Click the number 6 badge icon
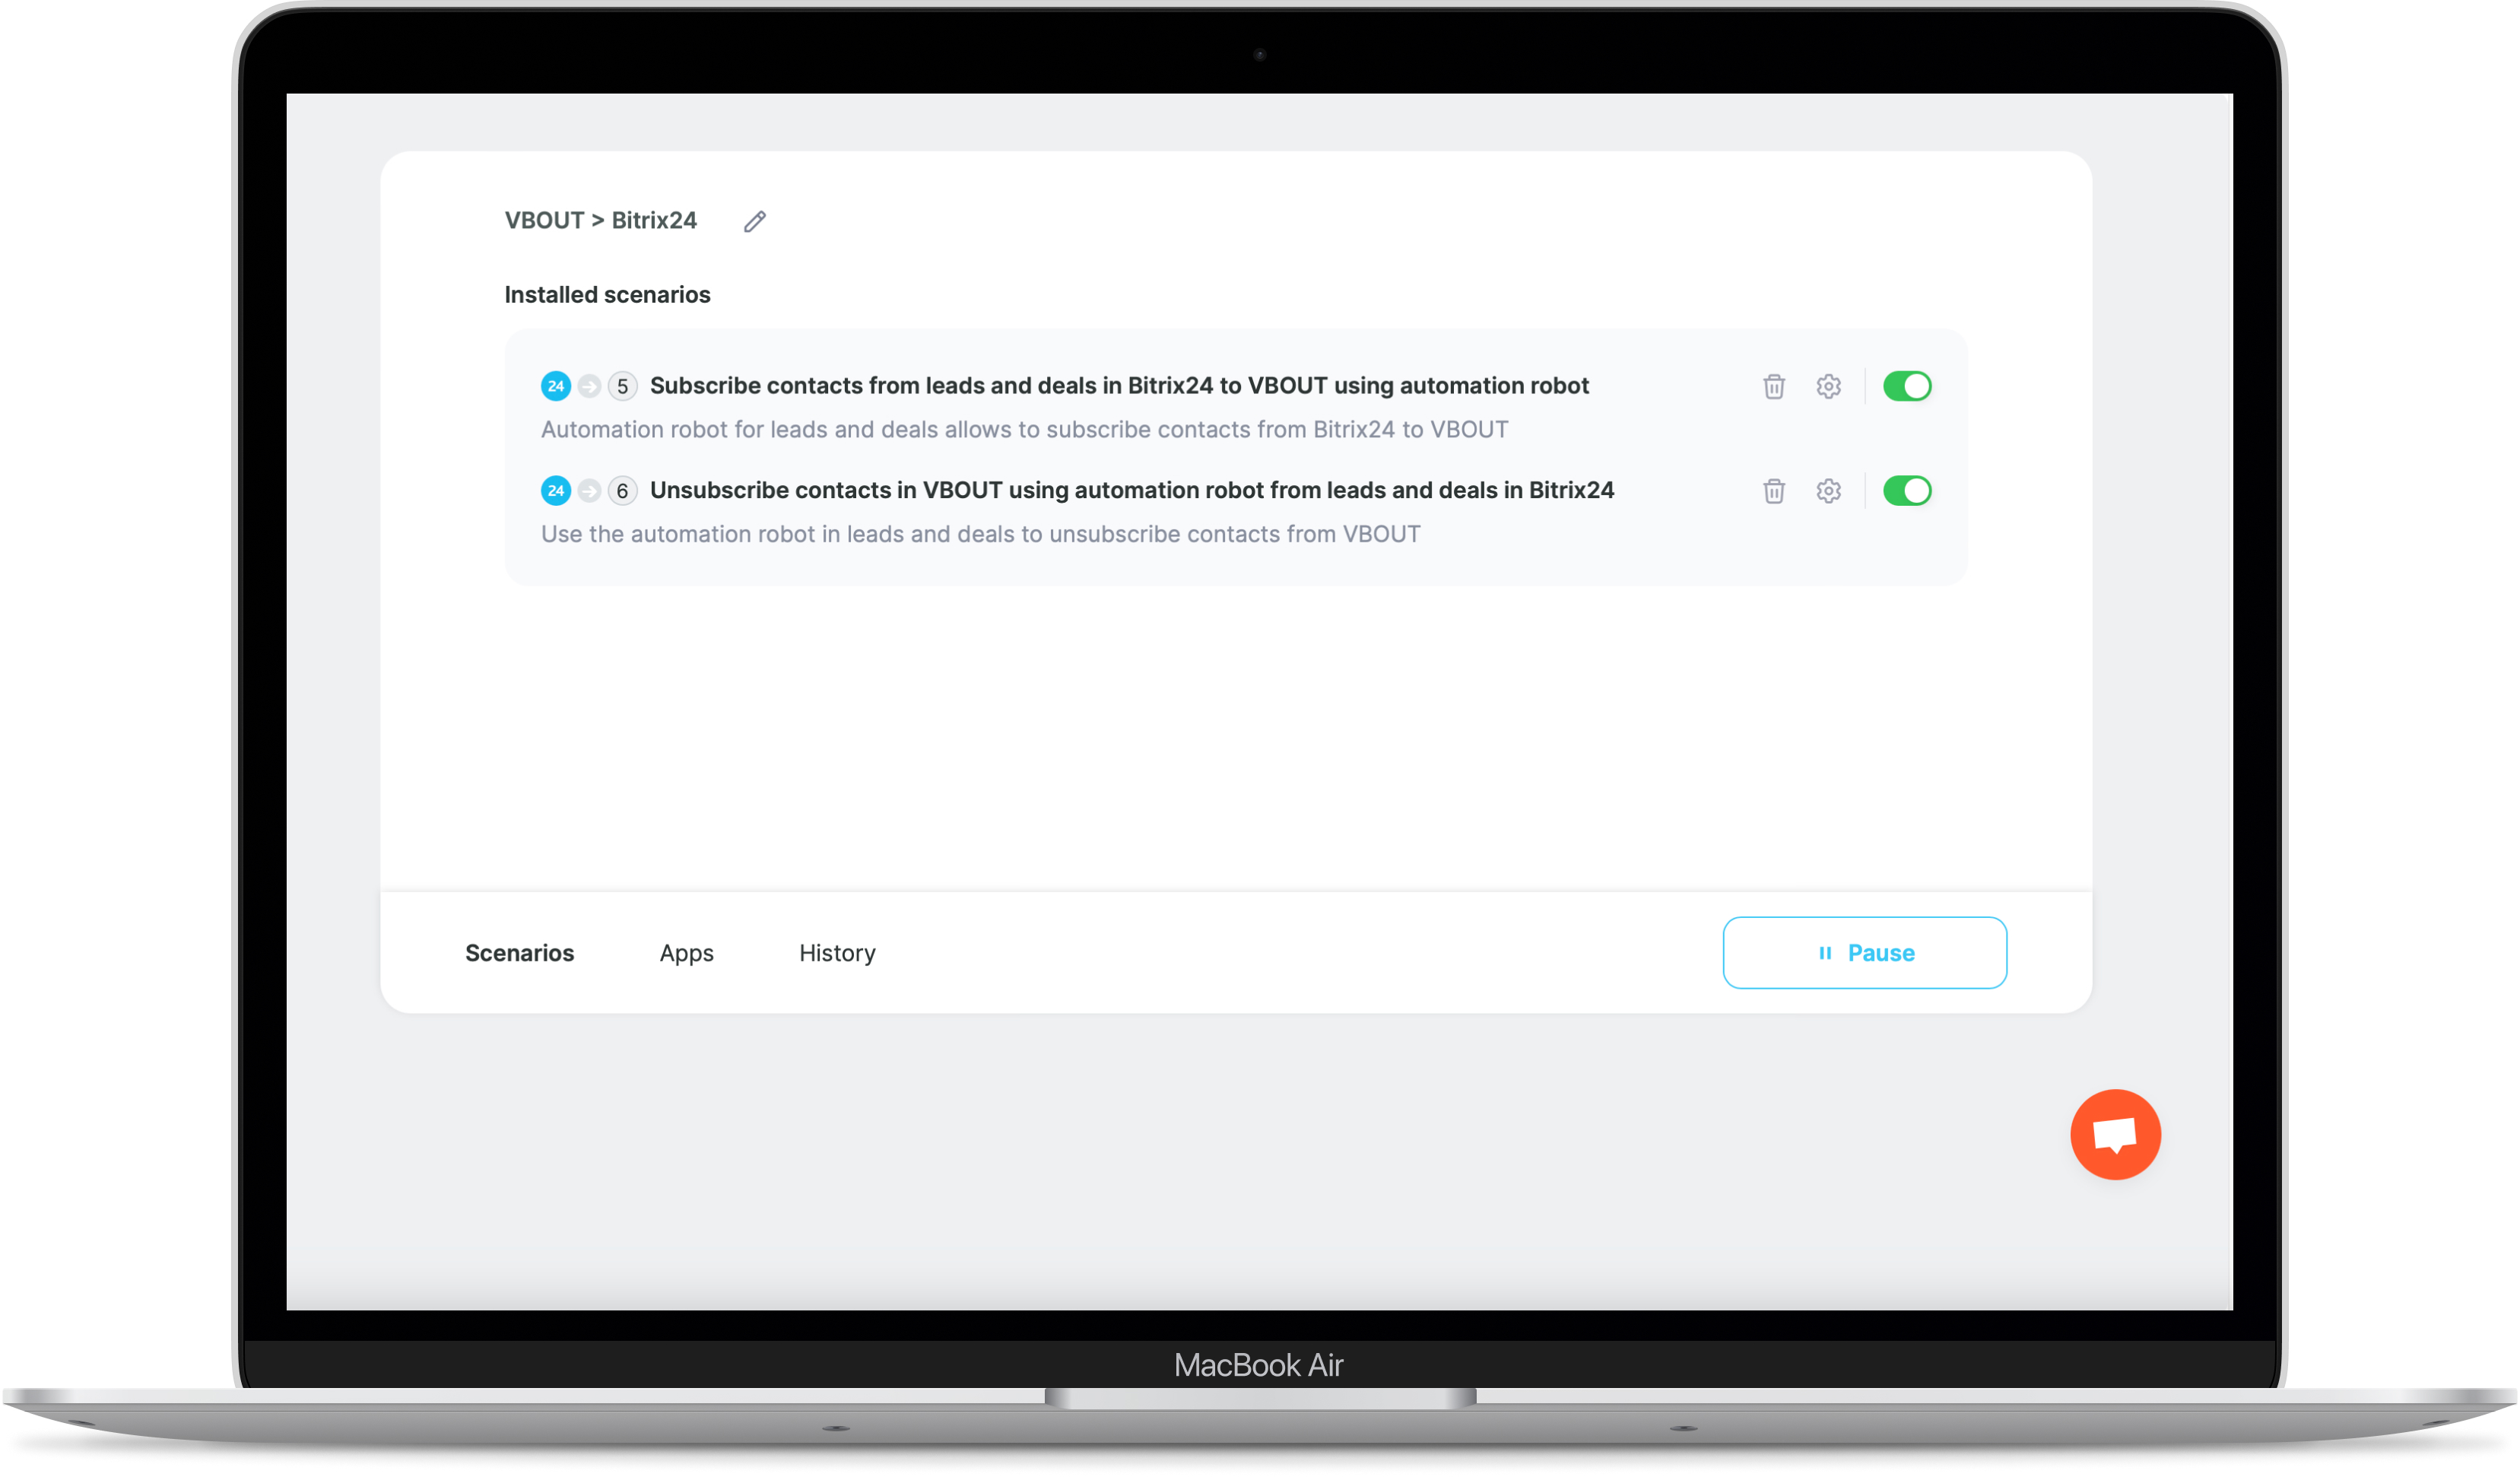This screenshot has width=2520, height=1477. pos(622,491)
